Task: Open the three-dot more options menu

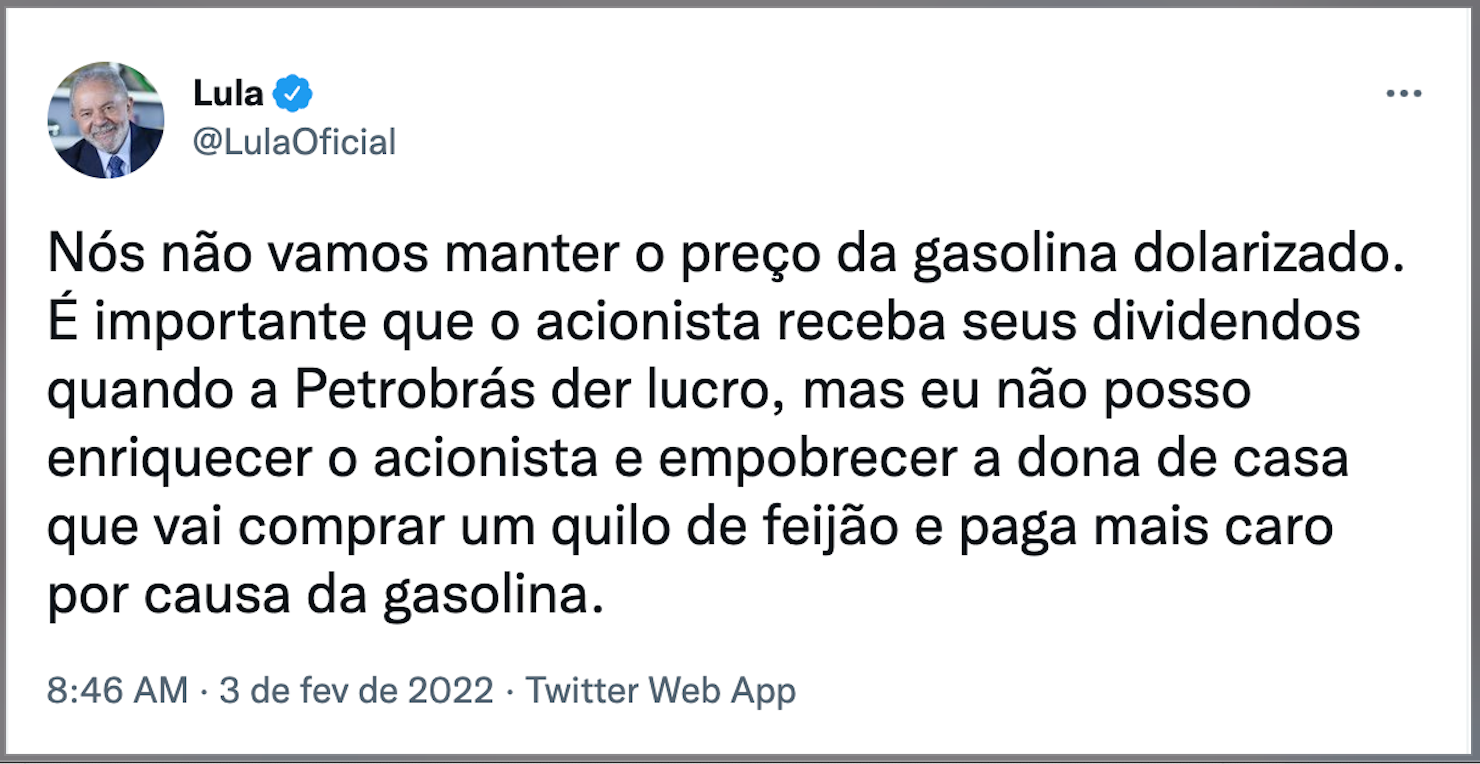Action: [x=1403, y=94]
